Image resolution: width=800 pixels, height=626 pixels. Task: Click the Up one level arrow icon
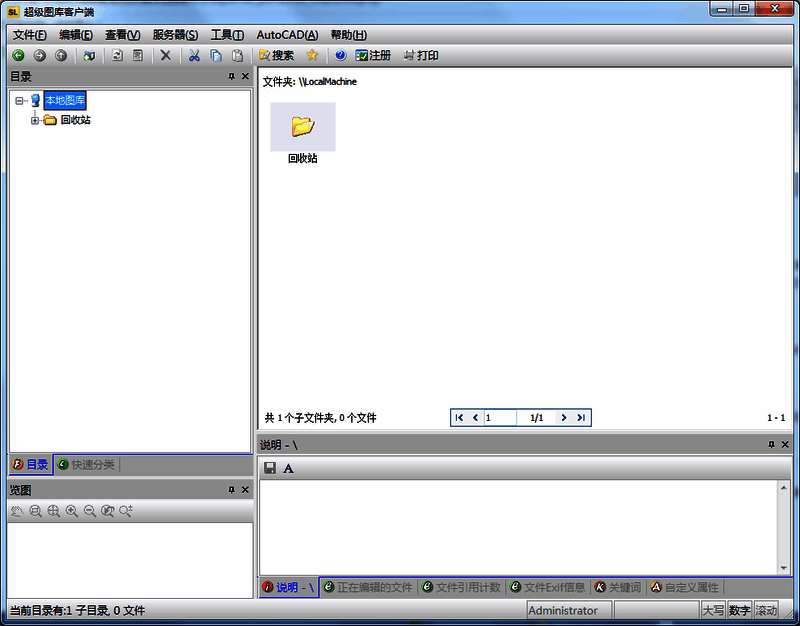click(62, 56)
